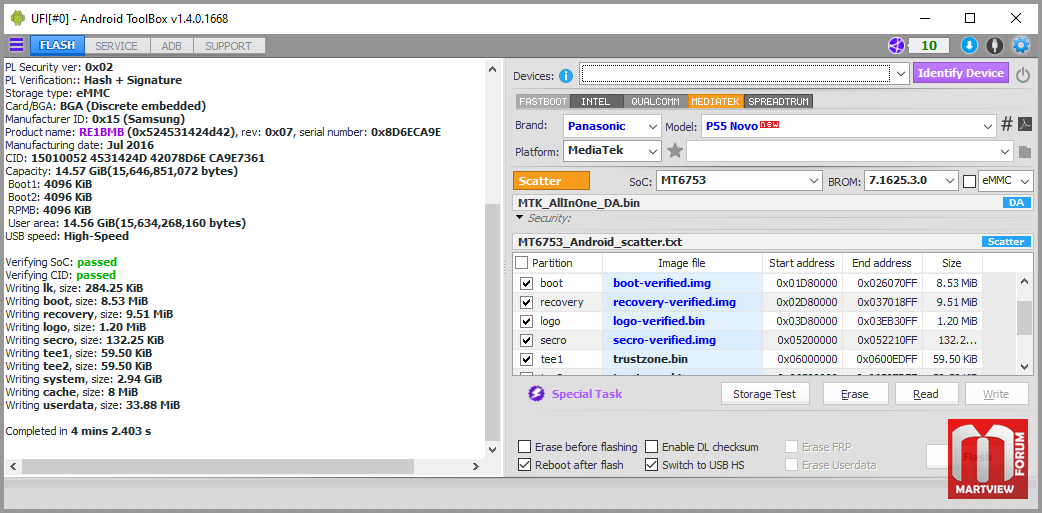
Task: Click the log panel horizontal scrollbar thumb
Action: (x=217, y=466)
